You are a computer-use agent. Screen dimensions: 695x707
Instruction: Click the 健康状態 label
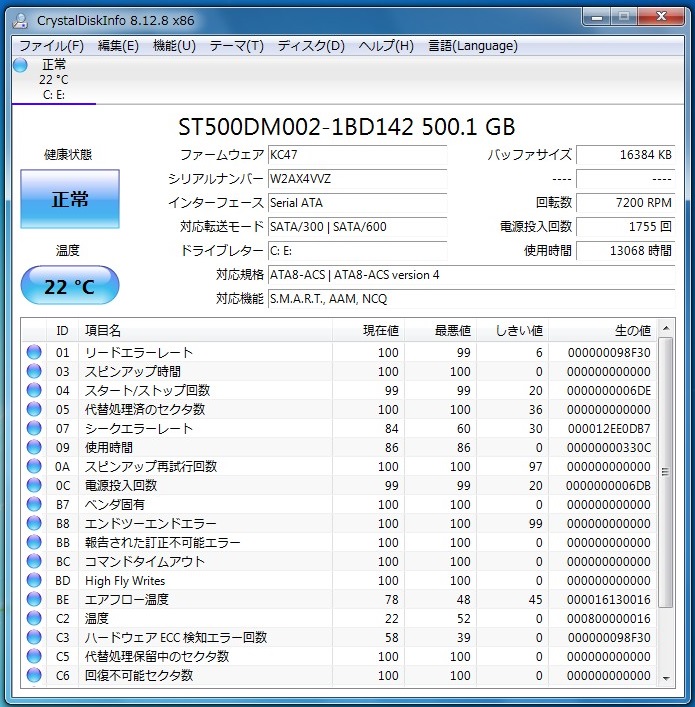click(x=68, y=155)
